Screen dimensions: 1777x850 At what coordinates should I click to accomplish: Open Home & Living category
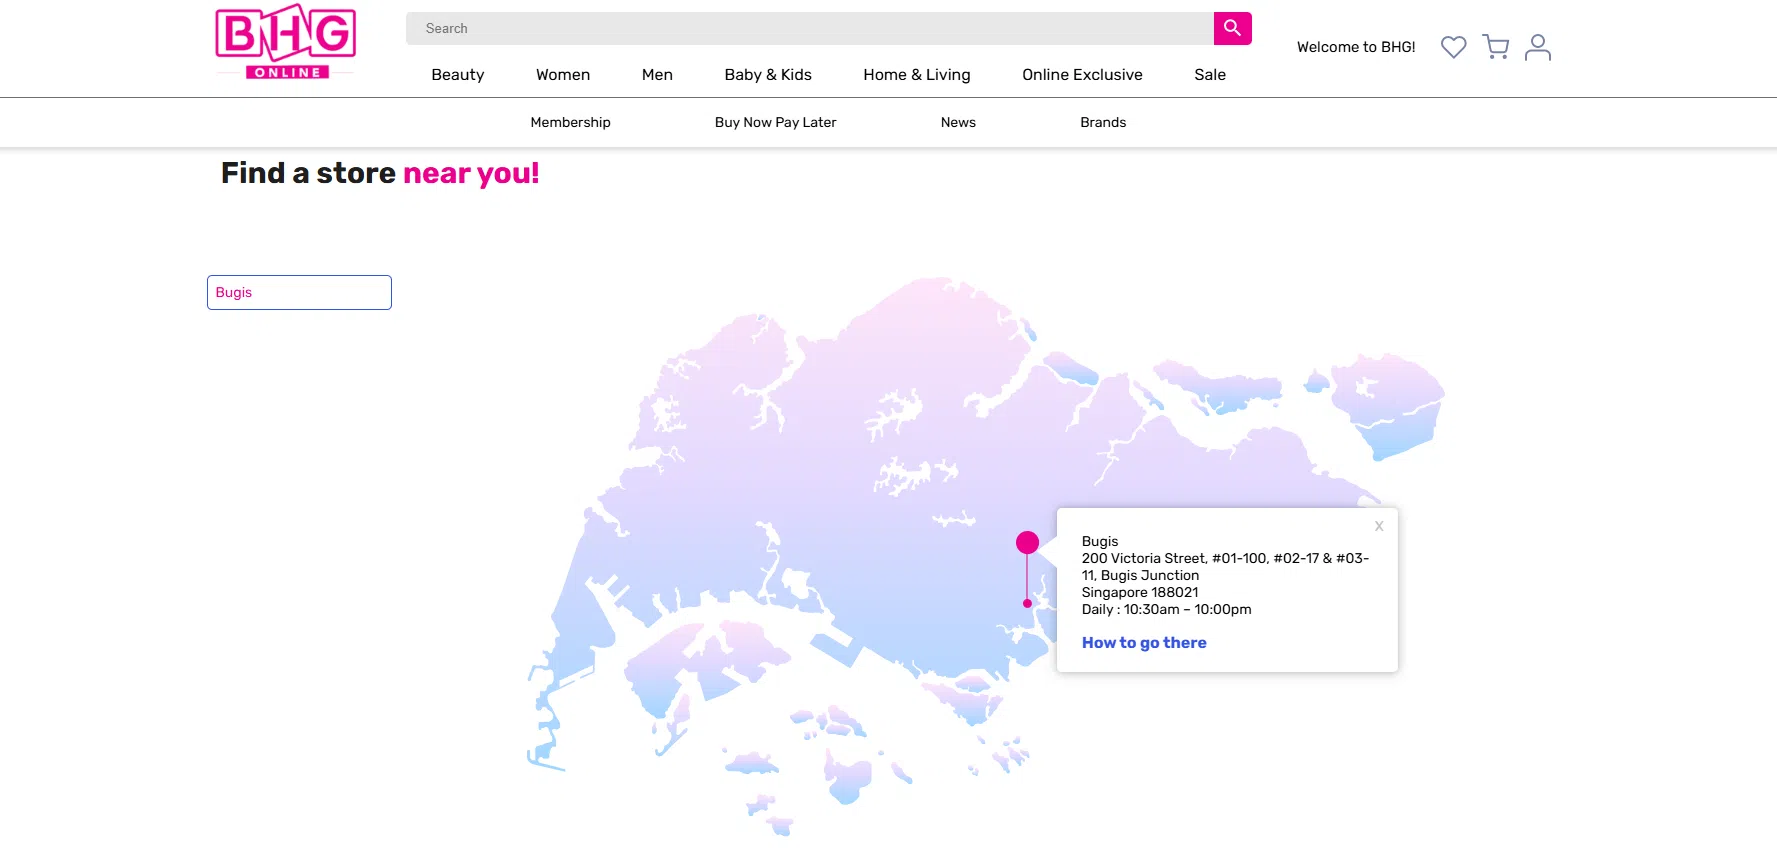[916, 75]
